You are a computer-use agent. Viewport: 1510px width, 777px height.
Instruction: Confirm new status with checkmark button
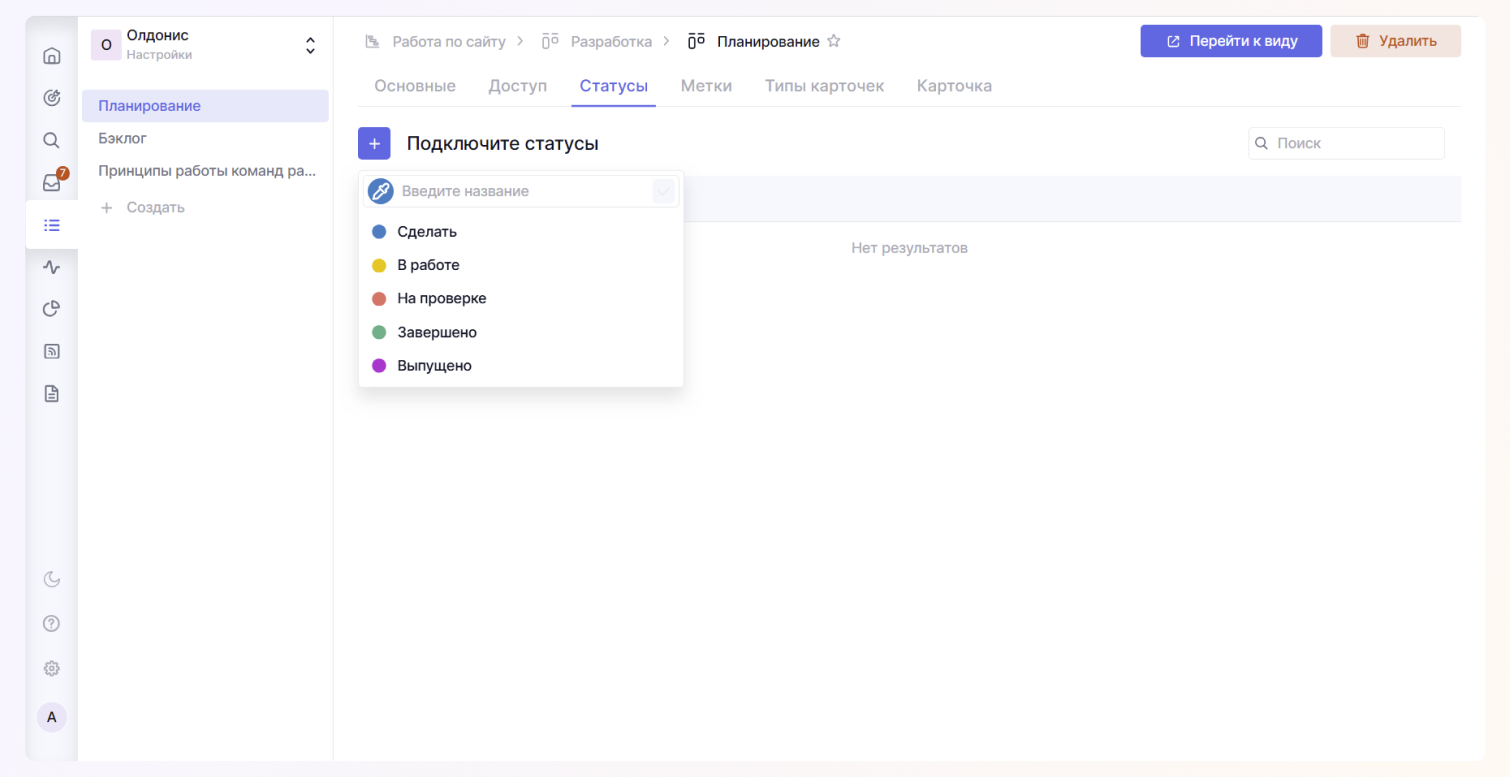663,191
